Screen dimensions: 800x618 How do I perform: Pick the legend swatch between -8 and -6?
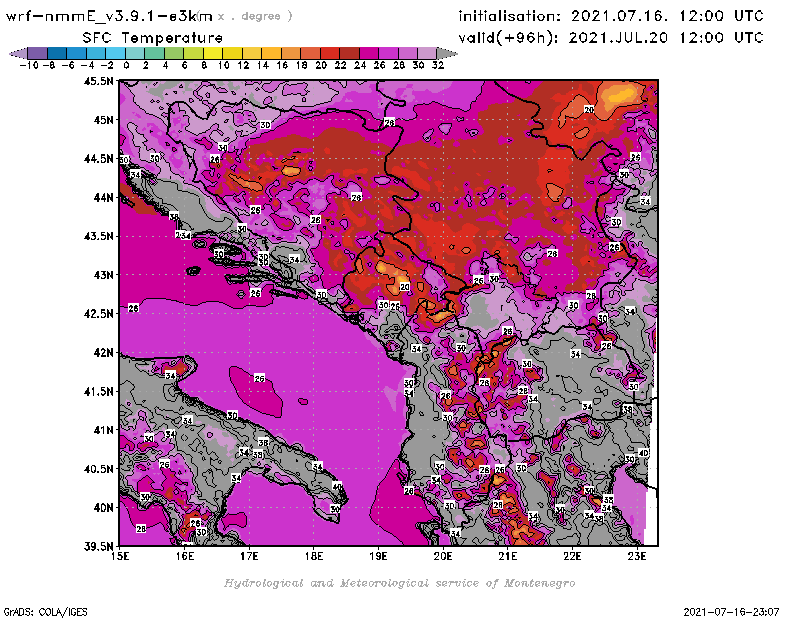tap(57, 53)
